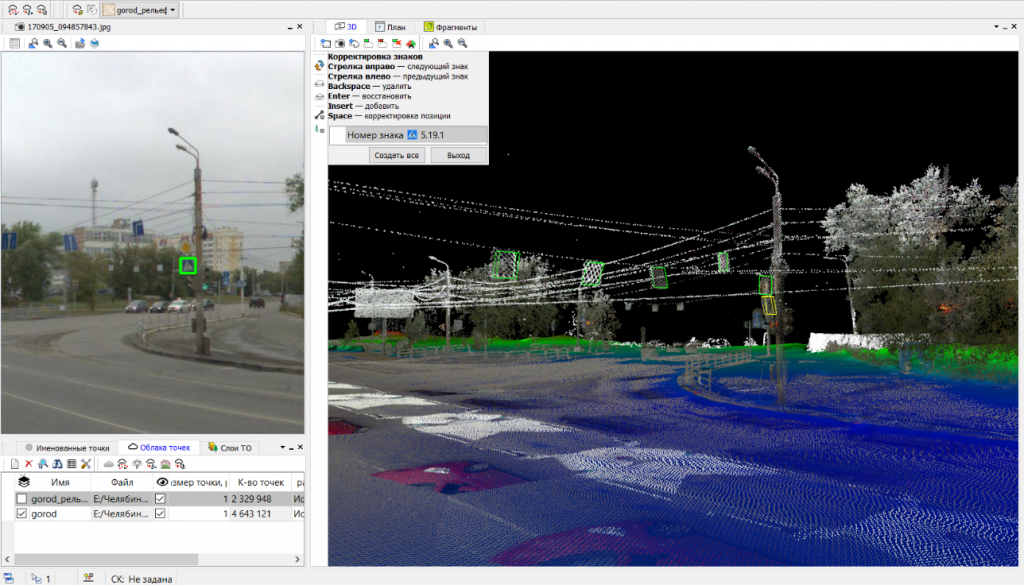Click the camera snapshot icon in the 3D toolbar
Screen dimensions: 1024x585
click(340, 43)
